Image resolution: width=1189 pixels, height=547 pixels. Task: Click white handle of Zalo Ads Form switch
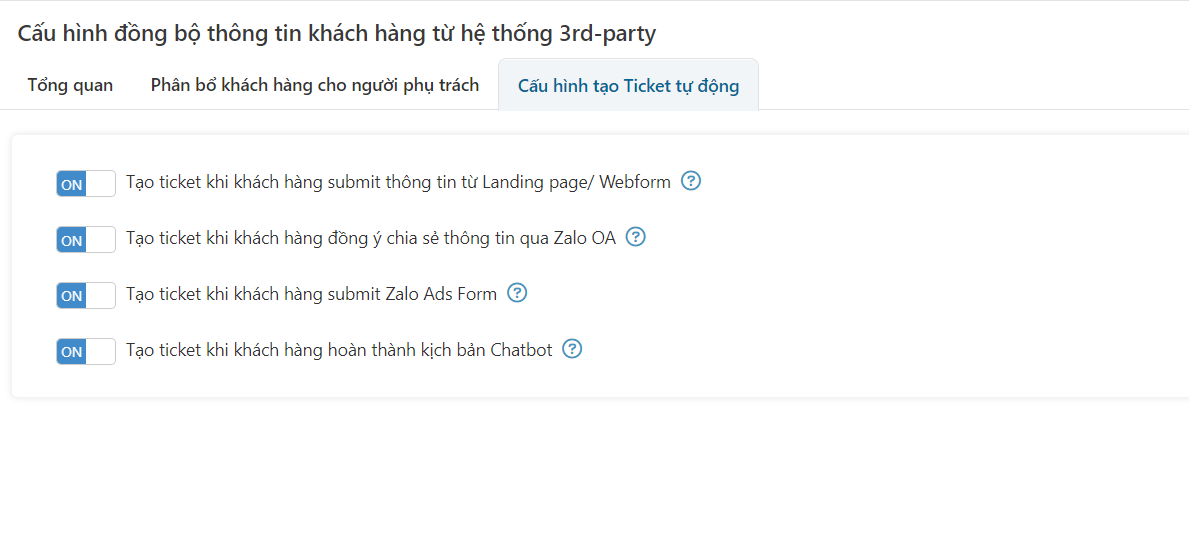[x=101, y=295]
